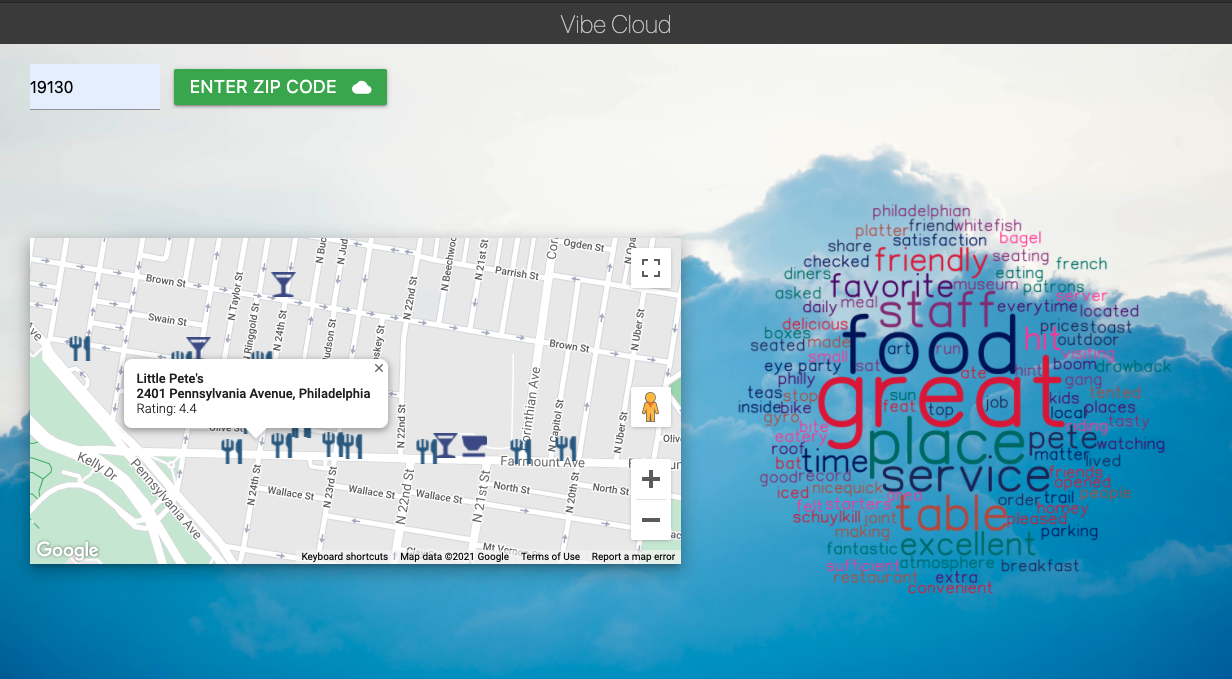Click the word 'great' in word cloud
Screen dimensions: 1232x679
tap(937, 398)
